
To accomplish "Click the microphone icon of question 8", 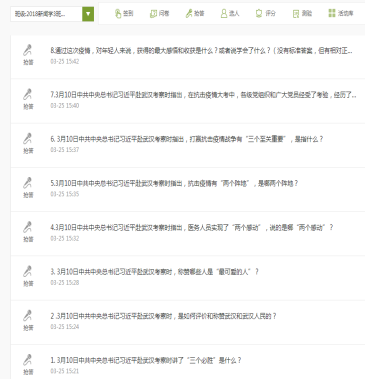I will (28, 50).
